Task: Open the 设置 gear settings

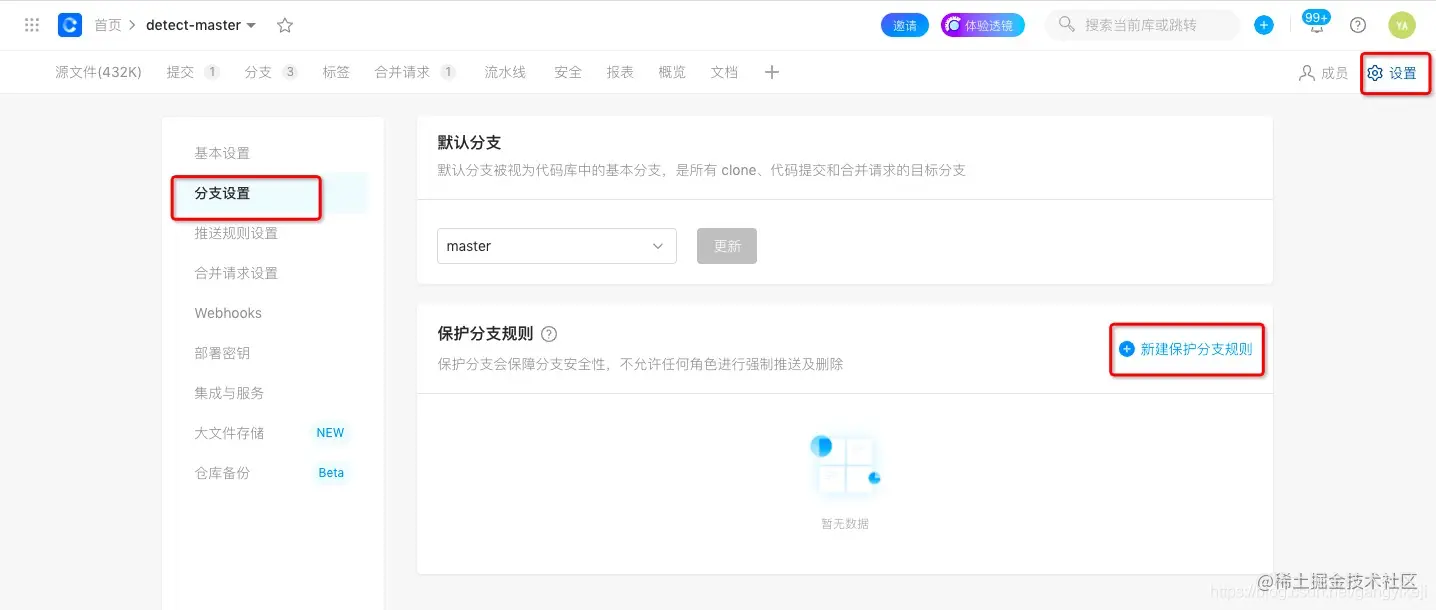Action: click(x=1394, y=72)
